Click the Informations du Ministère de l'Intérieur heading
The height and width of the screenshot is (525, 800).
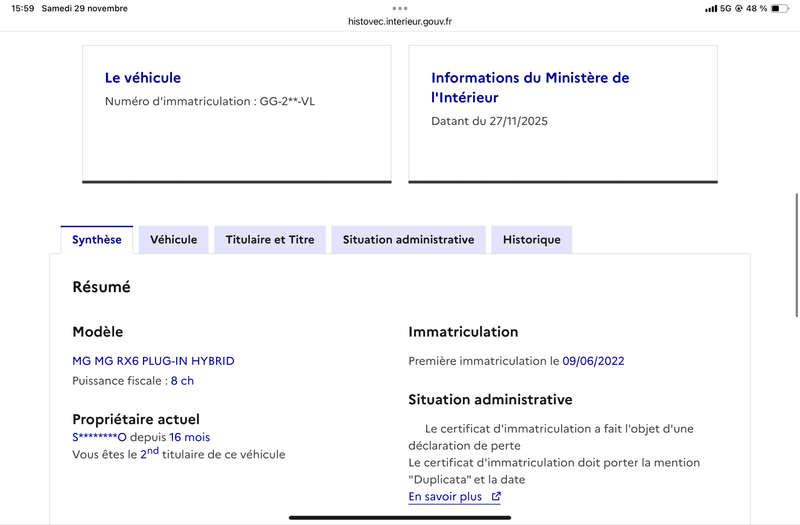pos(530,88)
